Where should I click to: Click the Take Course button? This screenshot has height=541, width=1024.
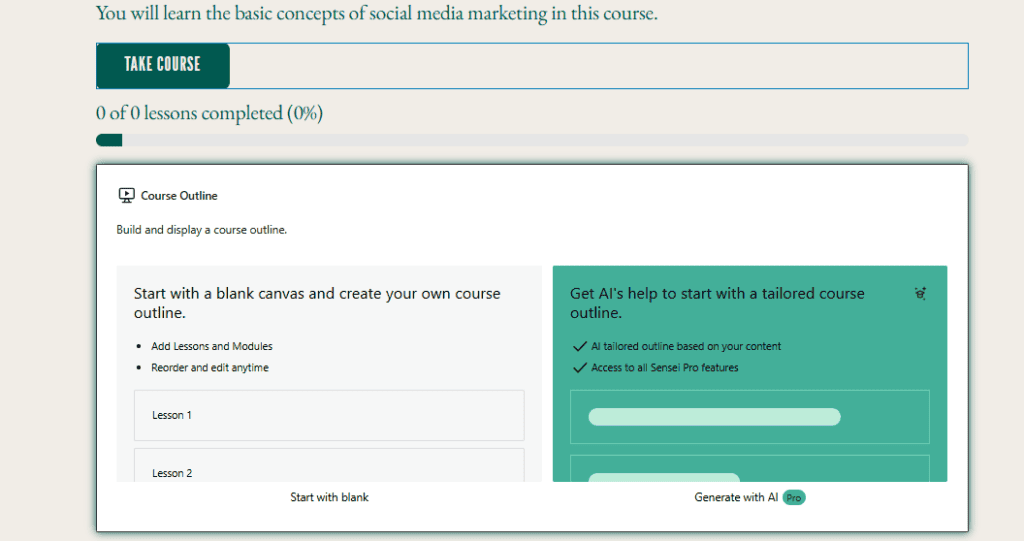(x=163, y=65)
